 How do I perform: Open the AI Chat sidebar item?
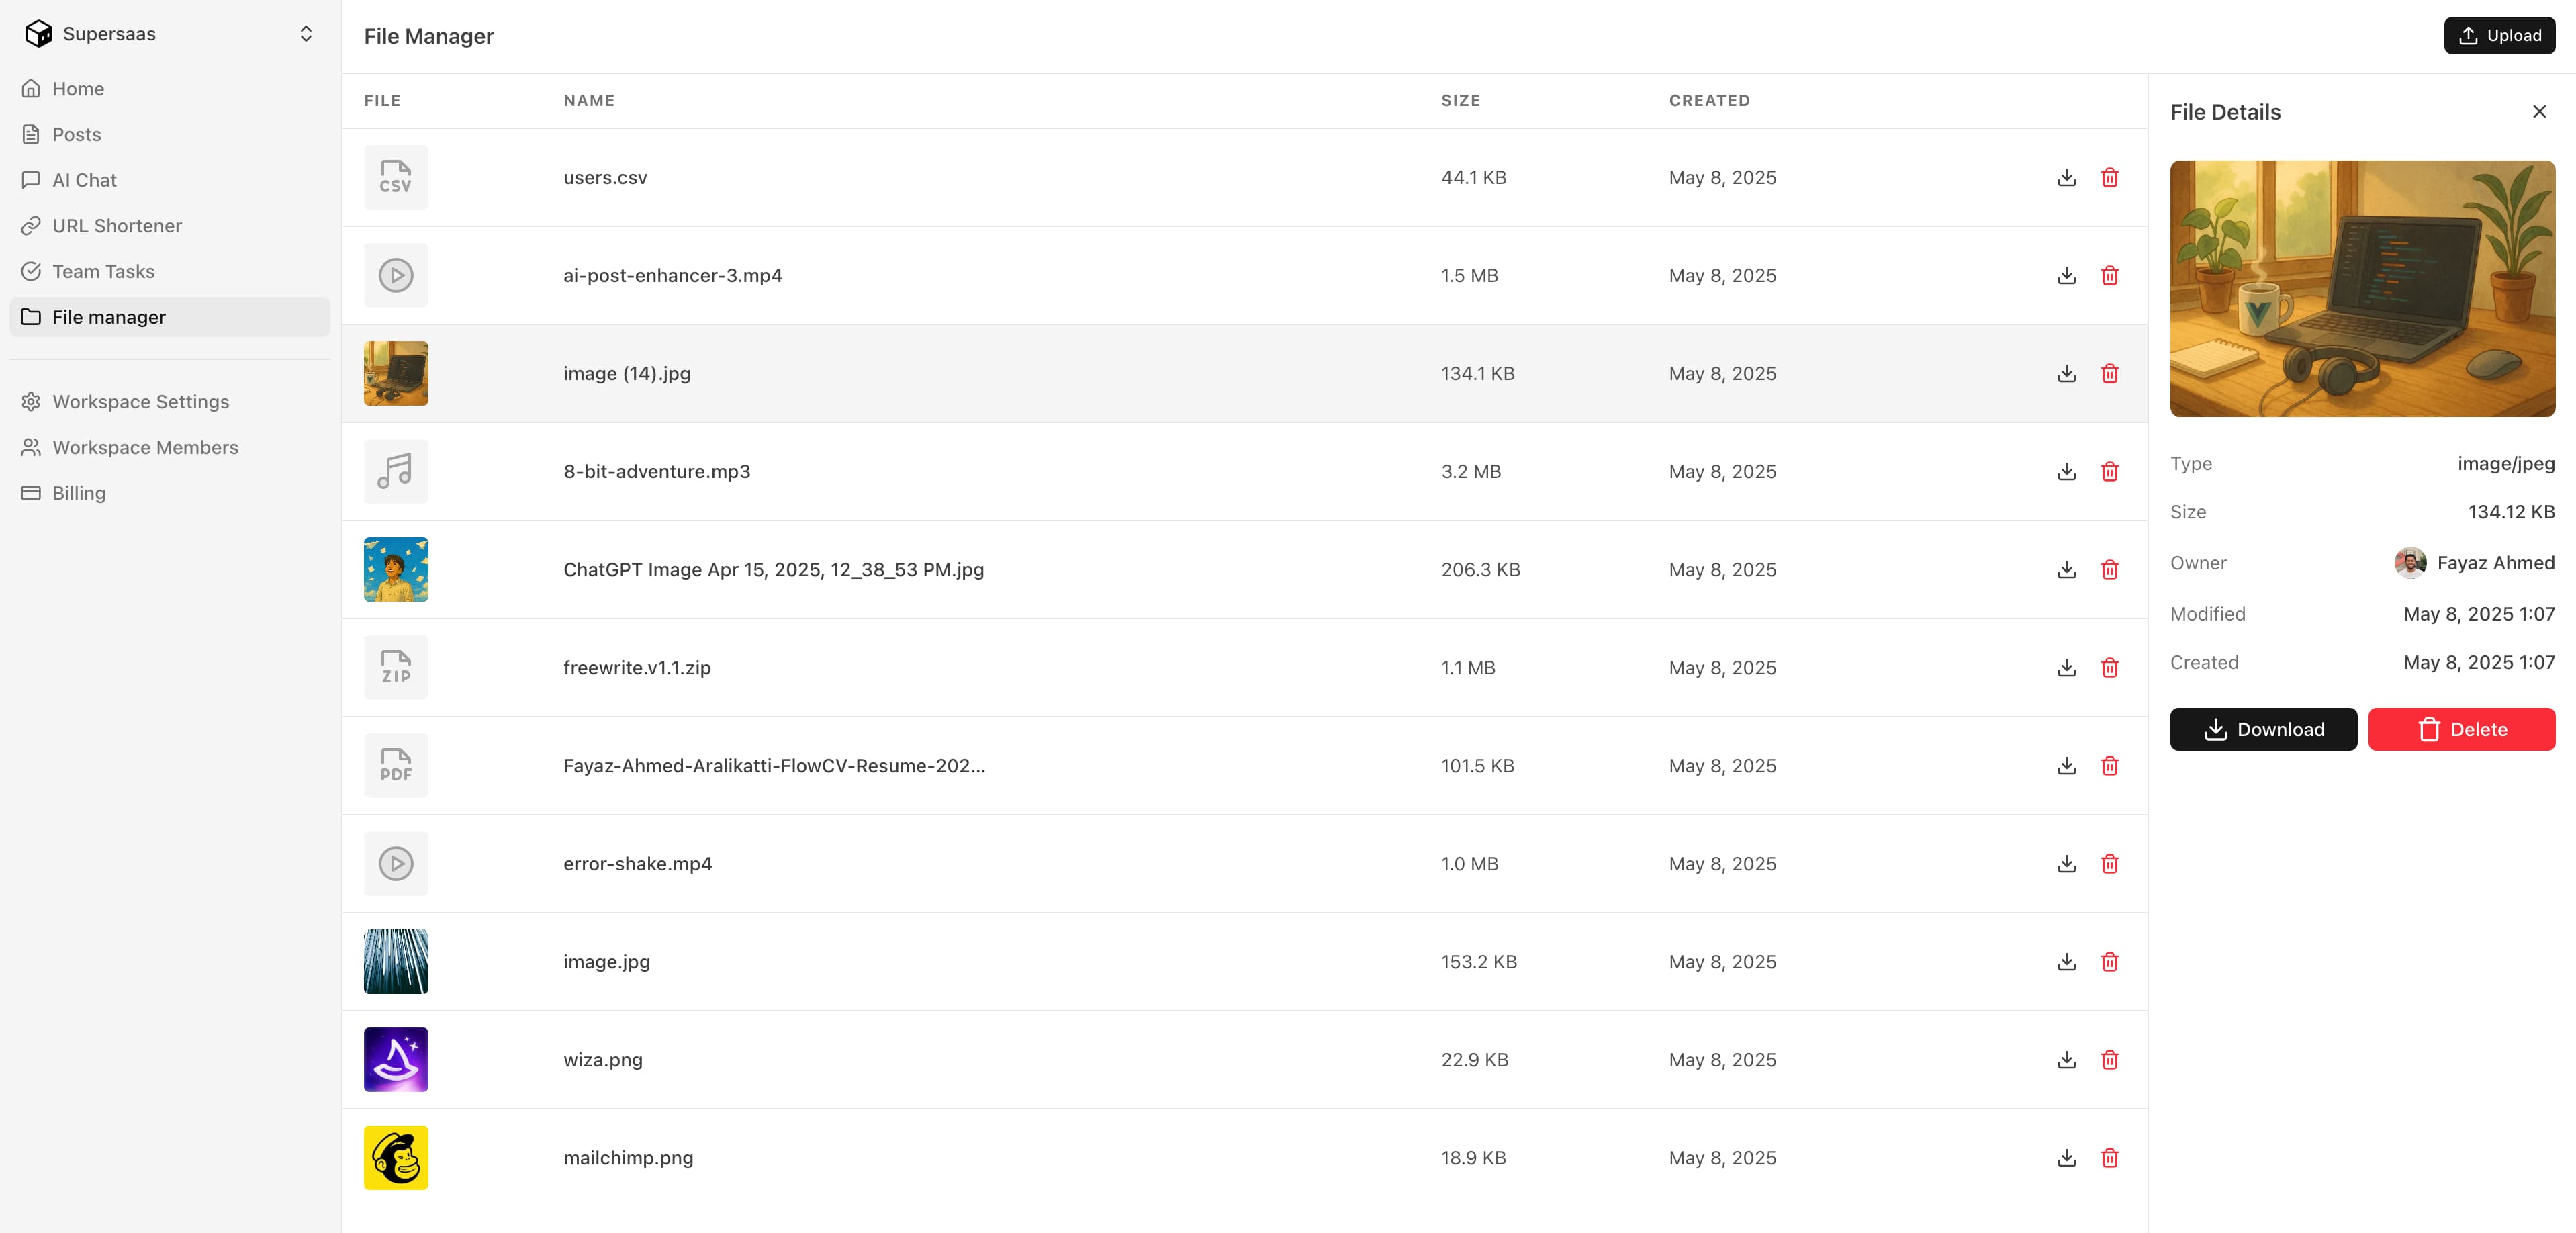click(84, 180)
